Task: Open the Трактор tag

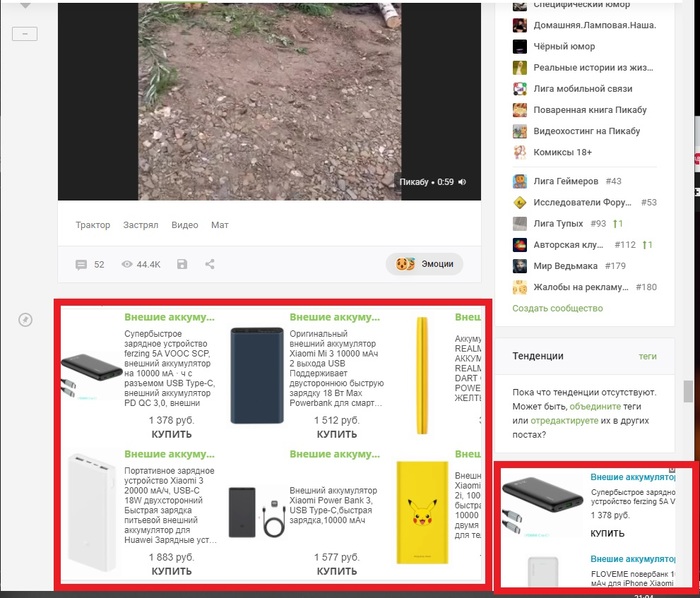Action: 93,225
